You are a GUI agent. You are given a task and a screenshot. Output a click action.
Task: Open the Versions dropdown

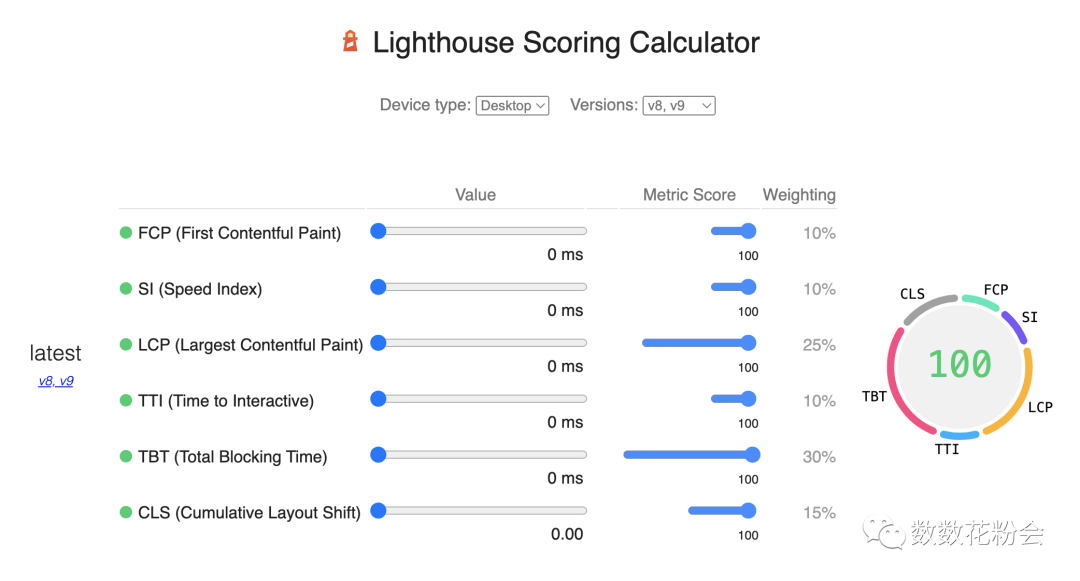(679, 105)
